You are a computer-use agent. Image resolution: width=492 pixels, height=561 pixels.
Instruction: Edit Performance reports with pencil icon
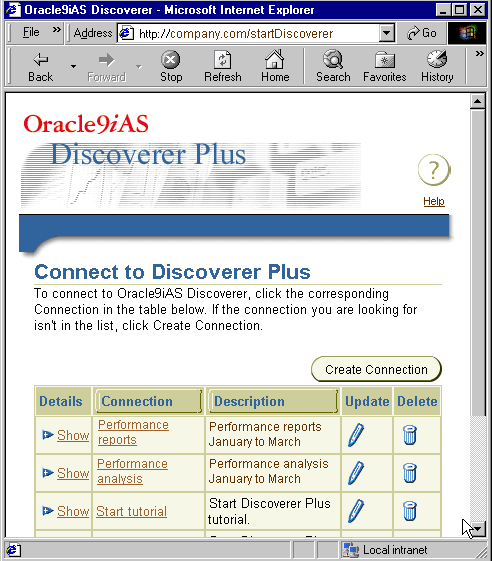click(x=356, y=435)
